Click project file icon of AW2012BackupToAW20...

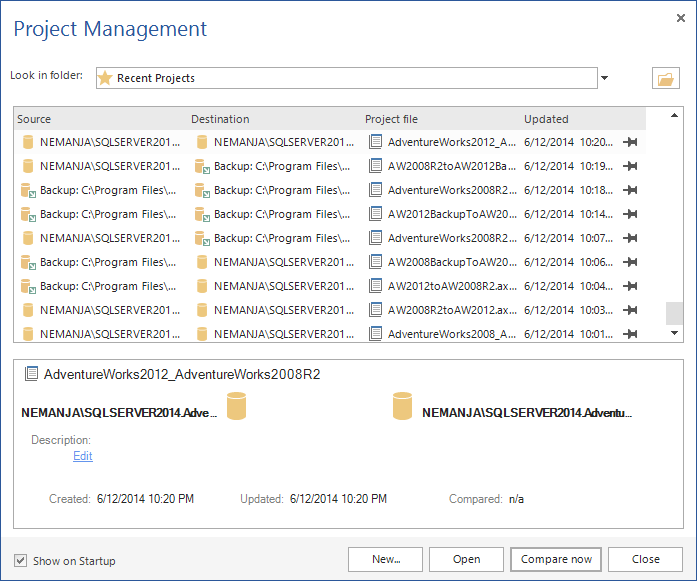pyautogui.click(x=376, y=214)
